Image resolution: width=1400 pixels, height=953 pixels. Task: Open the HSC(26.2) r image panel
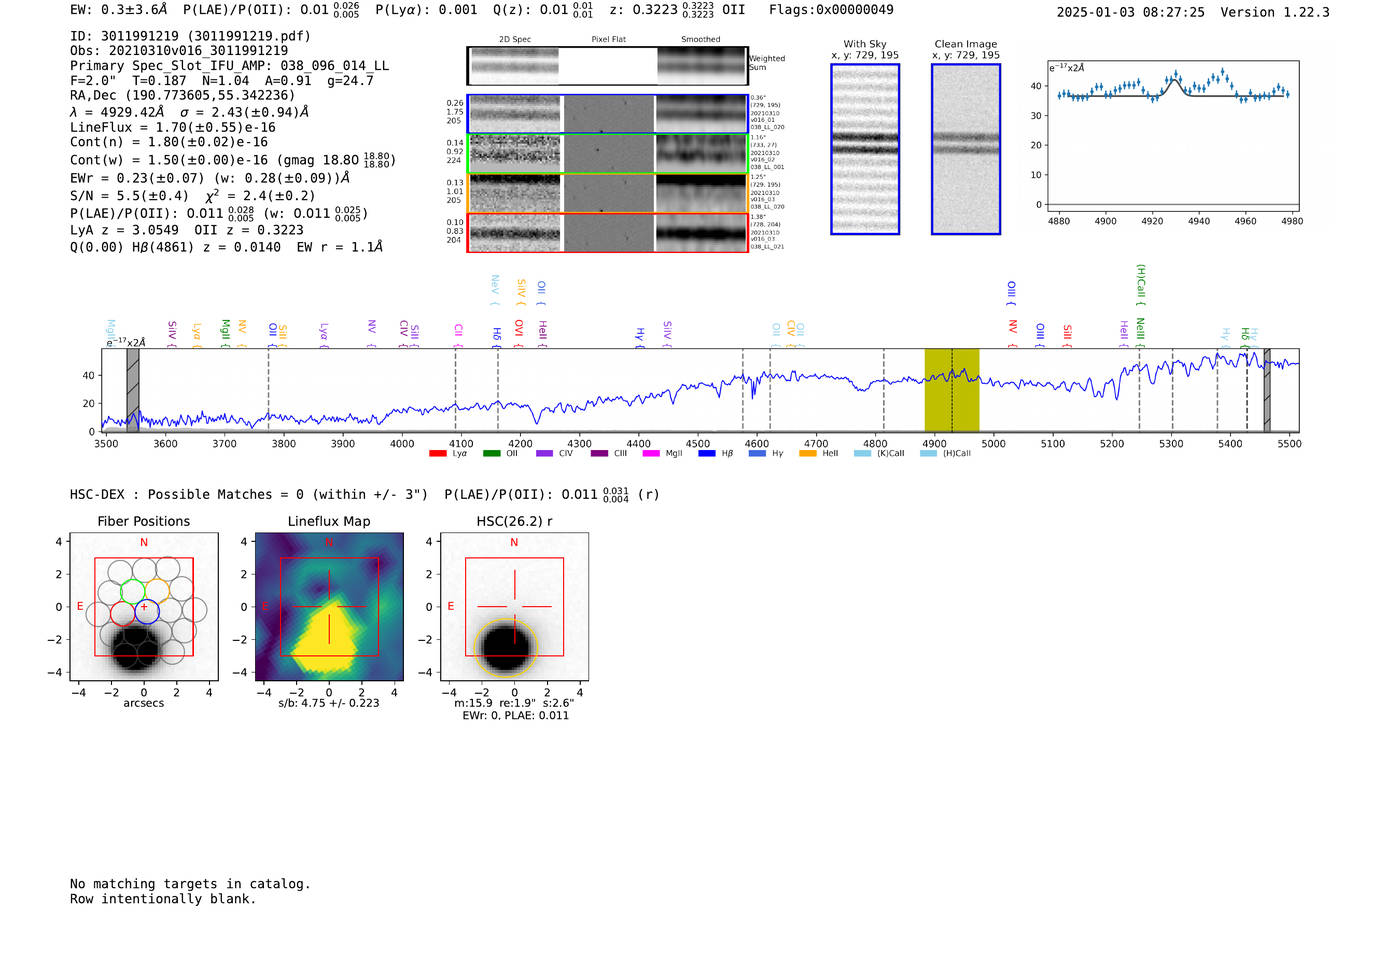pyautogui.click(x=514, y=607)
